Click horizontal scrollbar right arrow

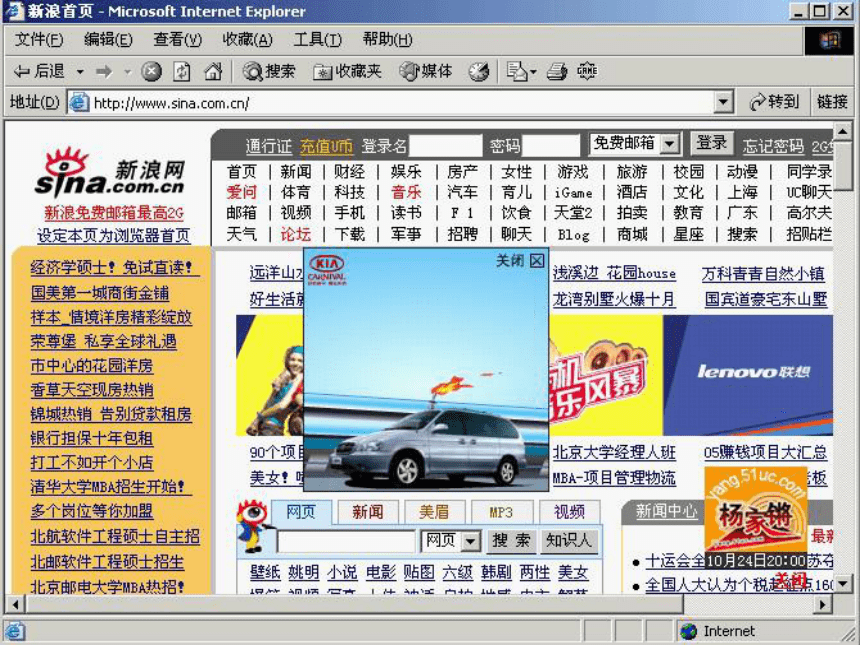[x=823, y=604]
